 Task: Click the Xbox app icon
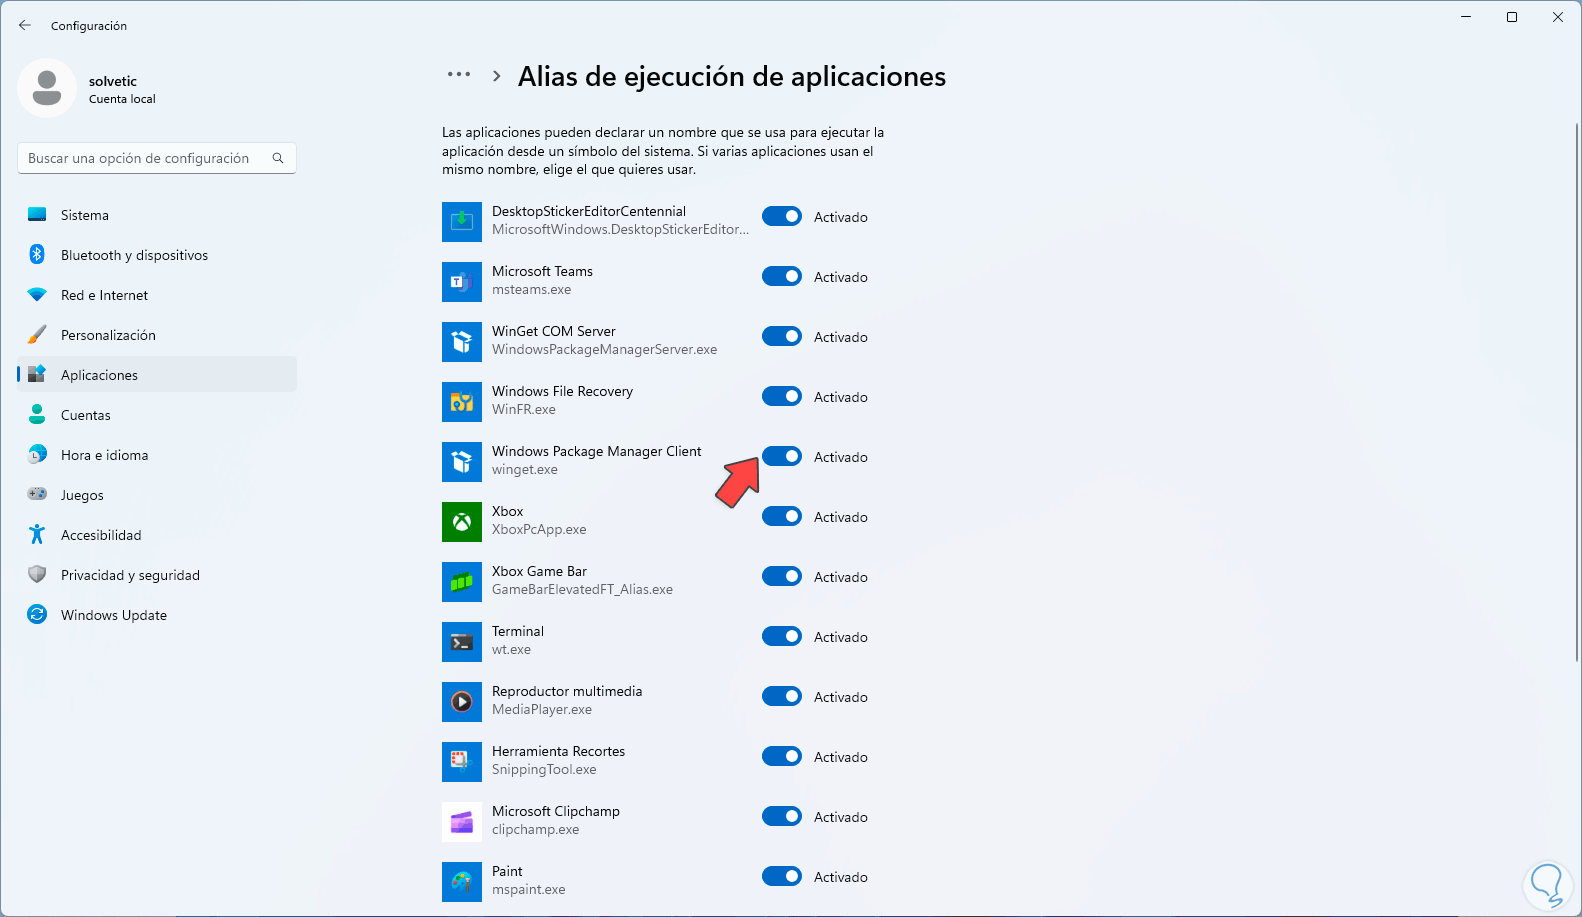click(461, 522)
